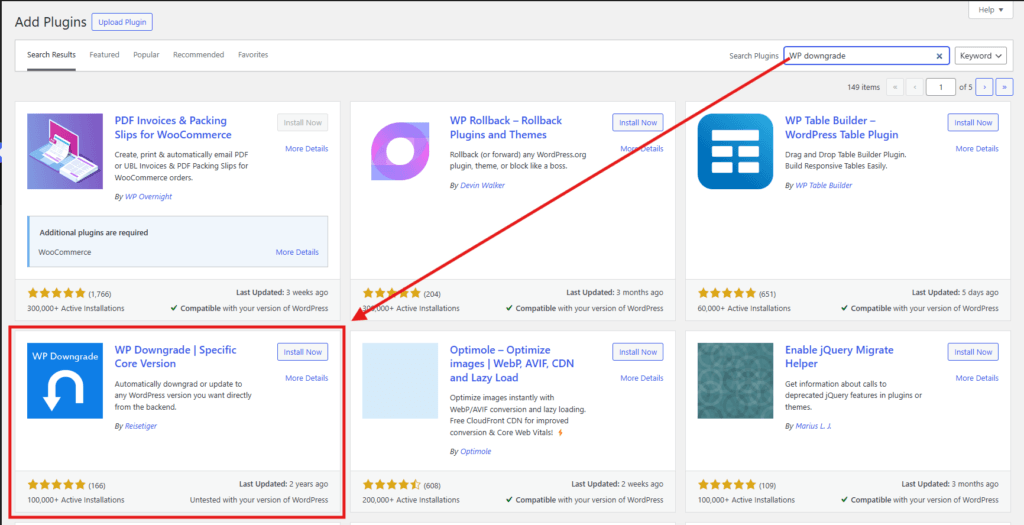Open More Details for WP Downgrade
1024x525 pixels.
click(x=307, y=378)
